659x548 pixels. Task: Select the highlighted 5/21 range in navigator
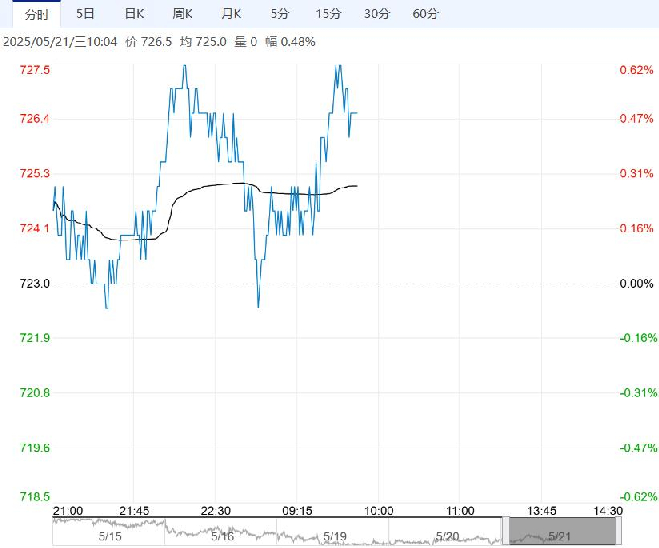[562, 531]
